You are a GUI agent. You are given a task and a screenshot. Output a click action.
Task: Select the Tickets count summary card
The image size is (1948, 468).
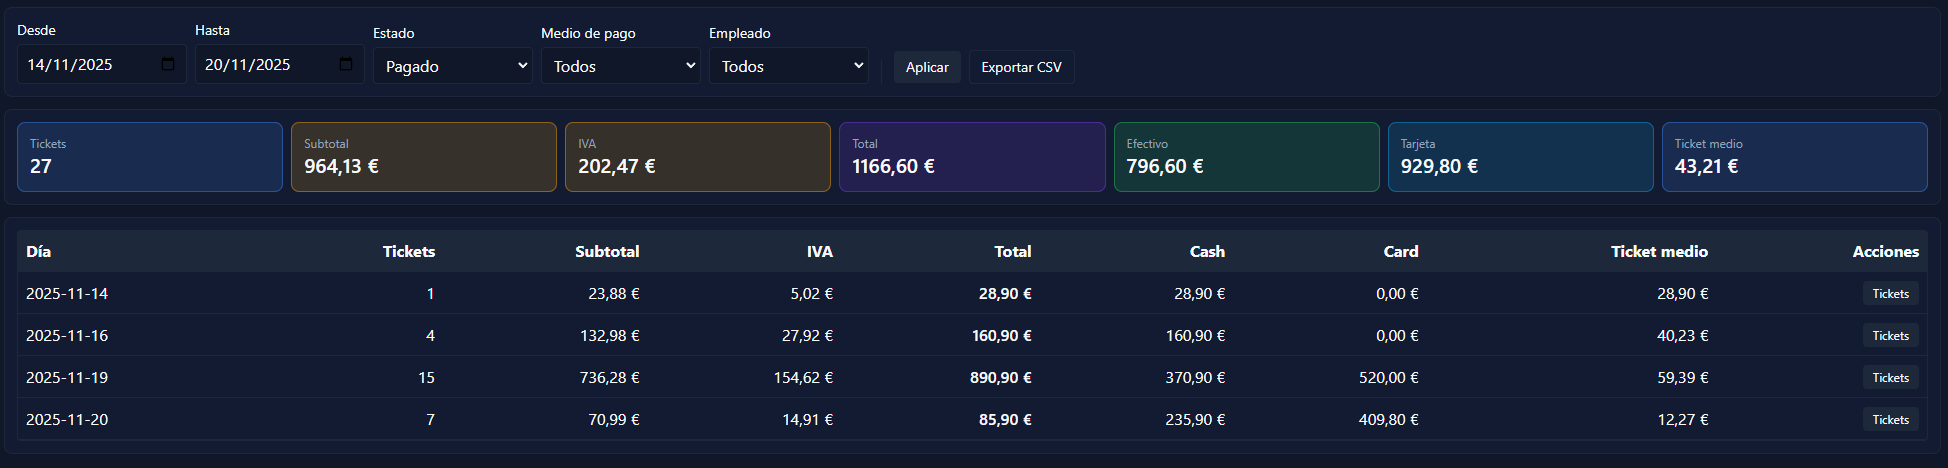click(x=150, y=157)
